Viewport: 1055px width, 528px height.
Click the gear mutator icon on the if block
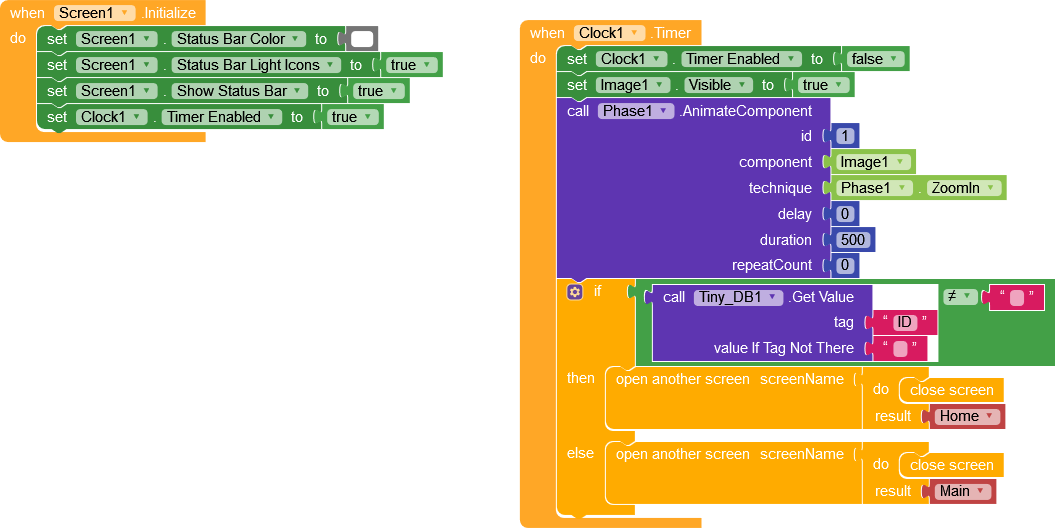coord(574,292)
